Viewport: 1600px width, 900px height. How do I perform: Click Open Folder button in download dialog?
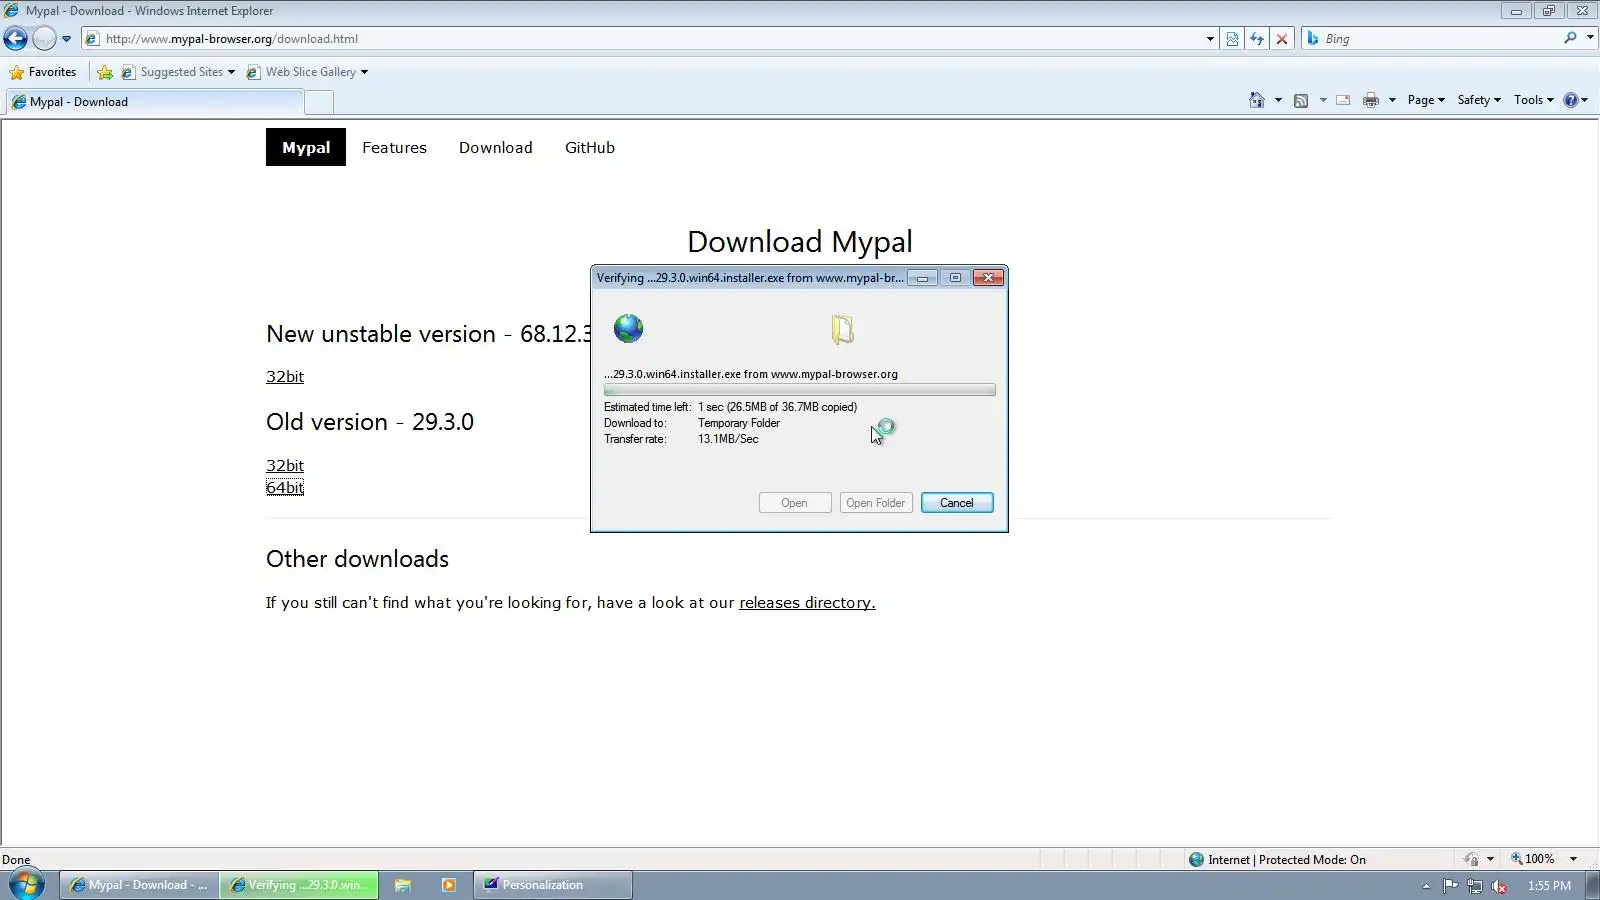point(876,503)
